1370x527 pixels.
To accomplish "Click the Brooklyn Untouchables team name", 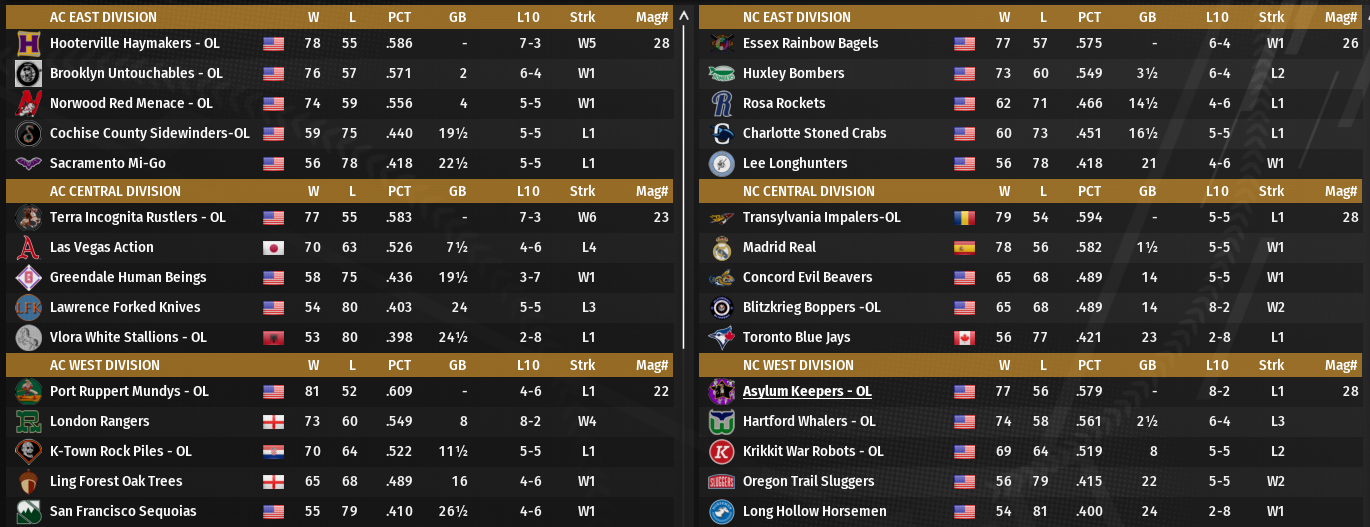I will click(136, 73).
